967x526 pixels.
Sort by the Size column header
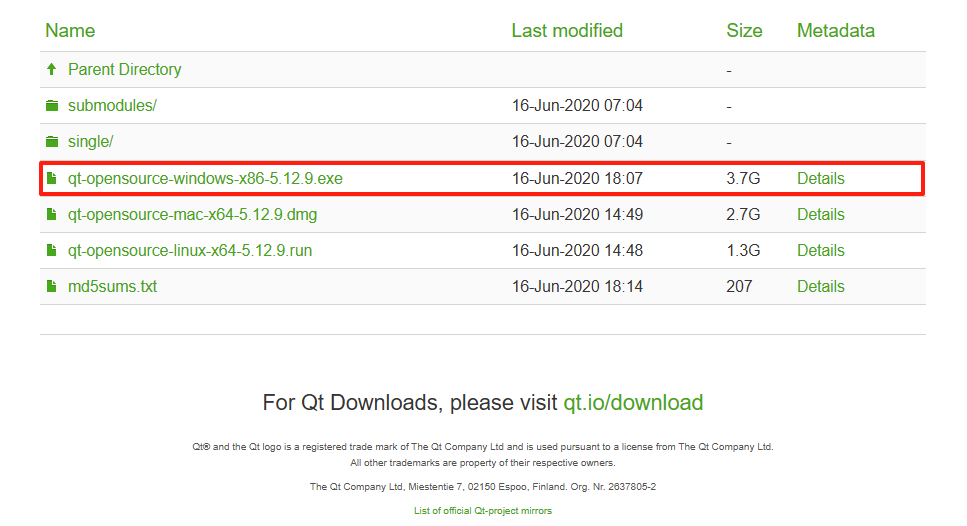[x=744, y=30]
